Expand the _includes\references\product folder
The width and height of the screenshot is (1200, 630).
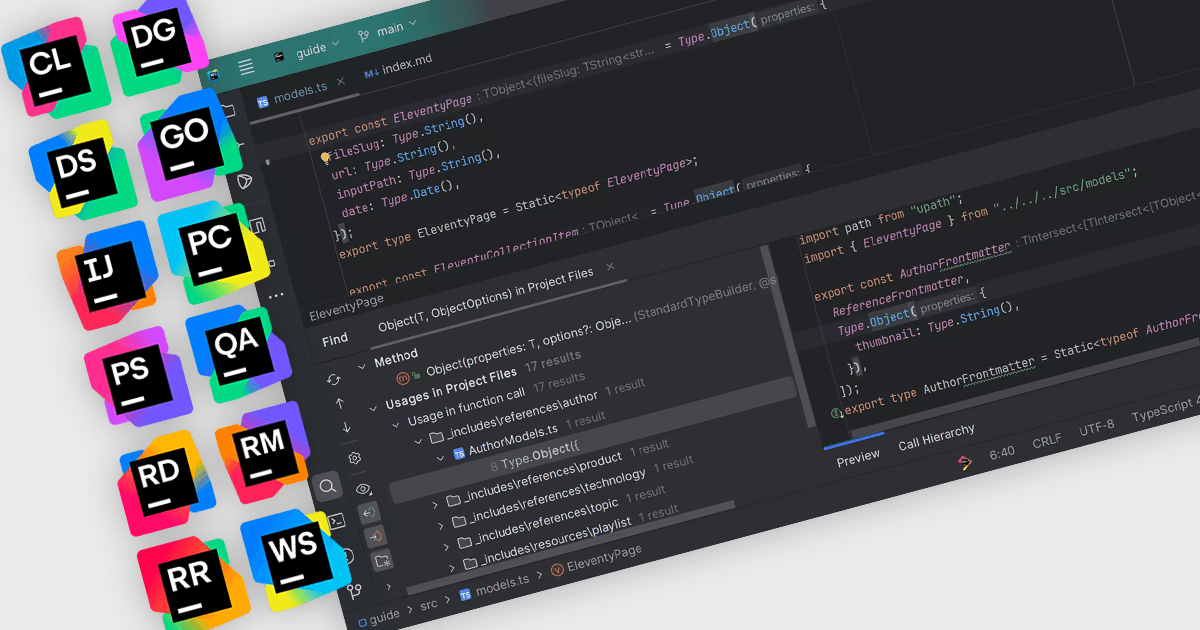coord(435,505)
